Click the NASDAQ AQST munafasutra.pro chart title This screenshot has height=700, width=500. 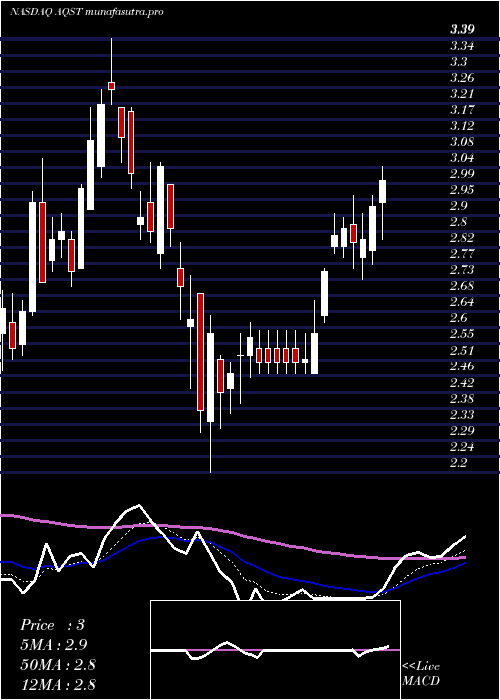[x=86, y=12]
